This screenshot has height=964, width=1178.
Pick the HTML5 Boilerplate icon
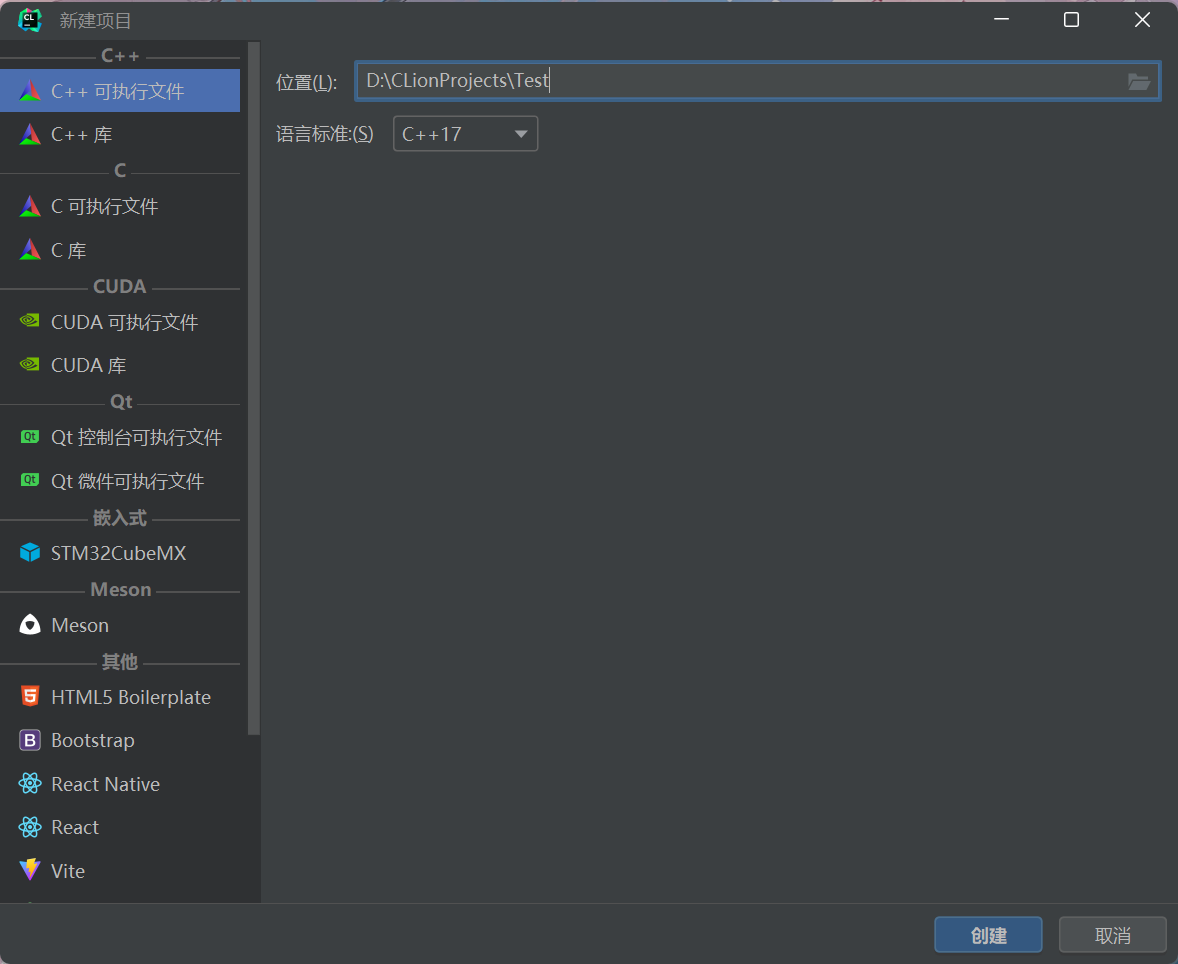point(30,697)
